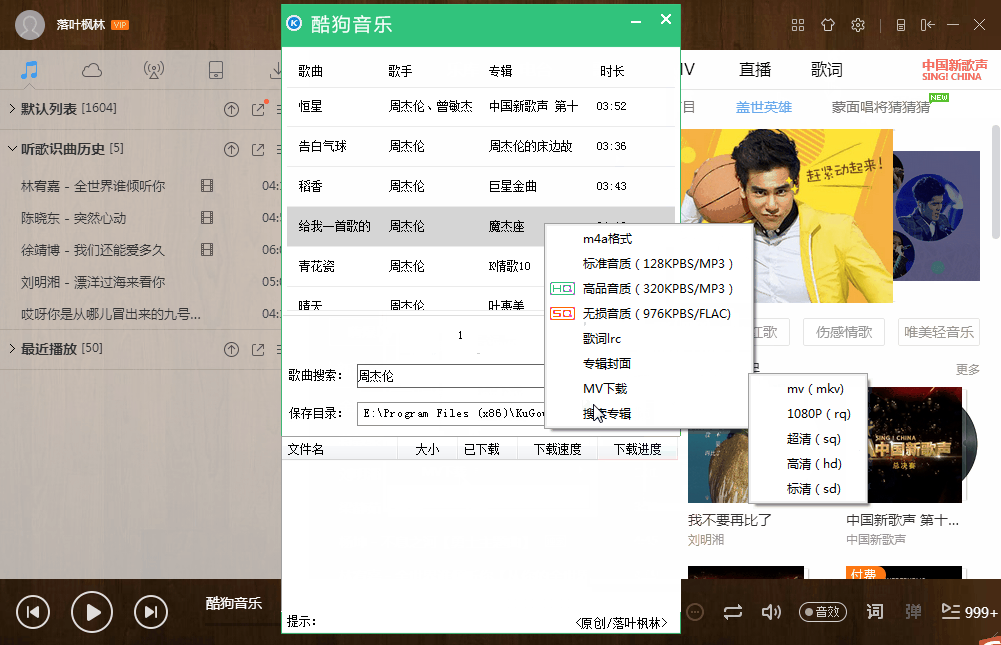1001x645 pixels.
Task: Click the KuGou main window vertical scrollbar
Action: pos(996,182)
